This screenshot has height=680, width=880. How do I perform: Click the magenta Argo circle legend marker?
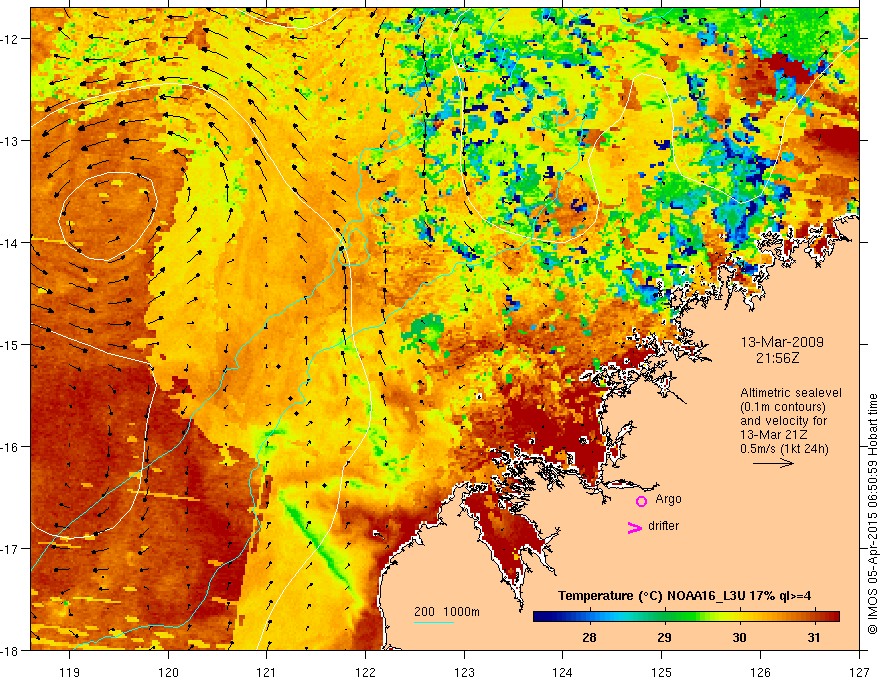click(641, 501)
